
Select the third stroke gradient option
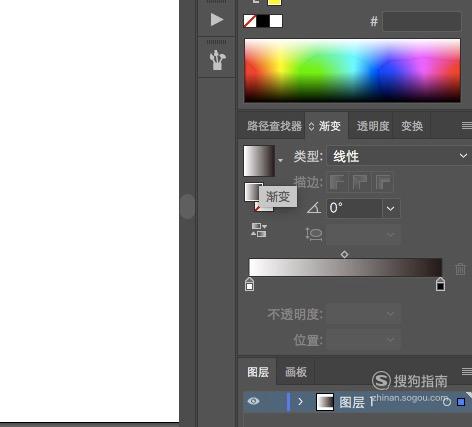coord(384,182)
